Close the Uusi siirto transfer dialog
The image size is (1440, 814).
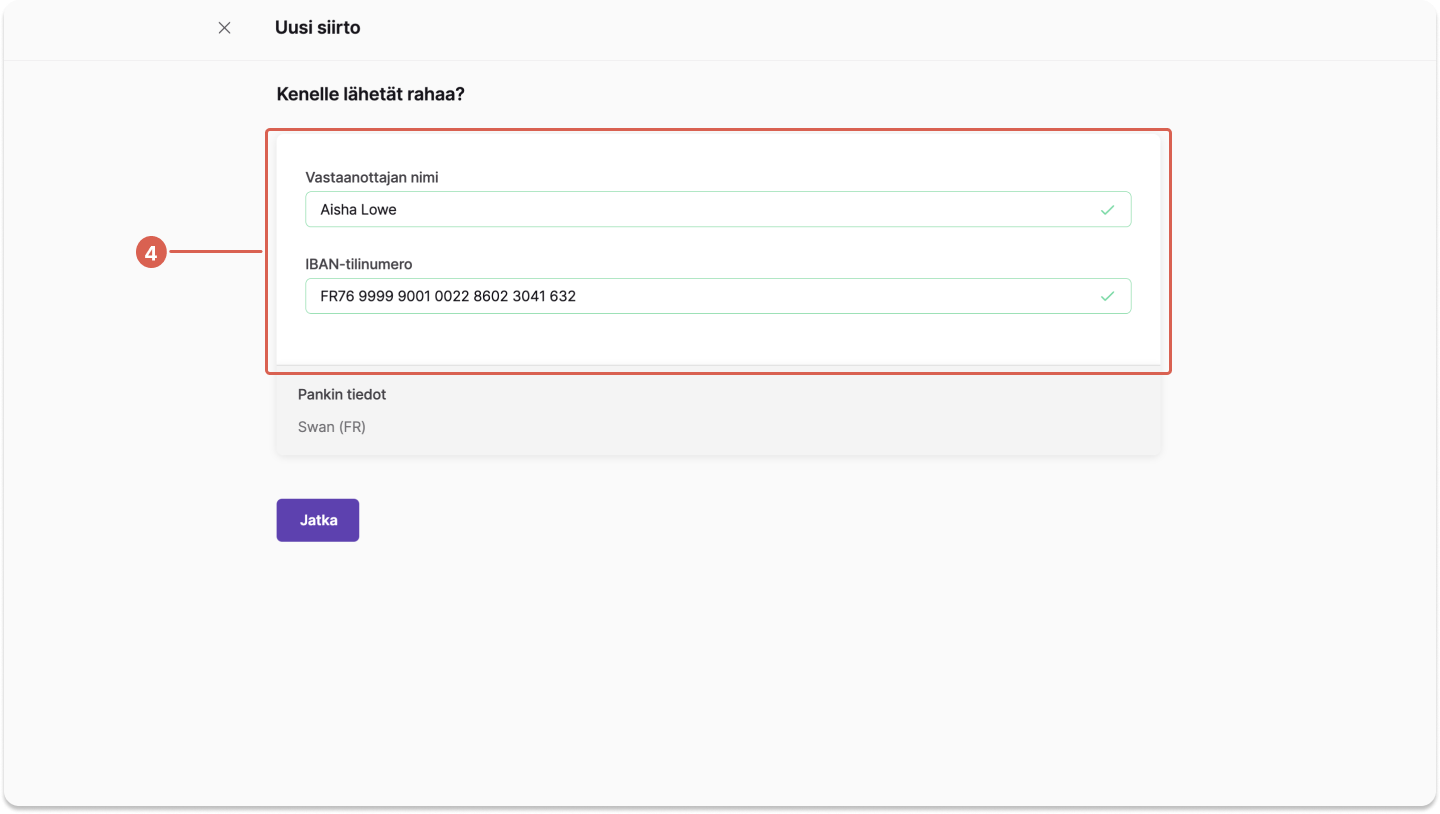coord(224,28)
